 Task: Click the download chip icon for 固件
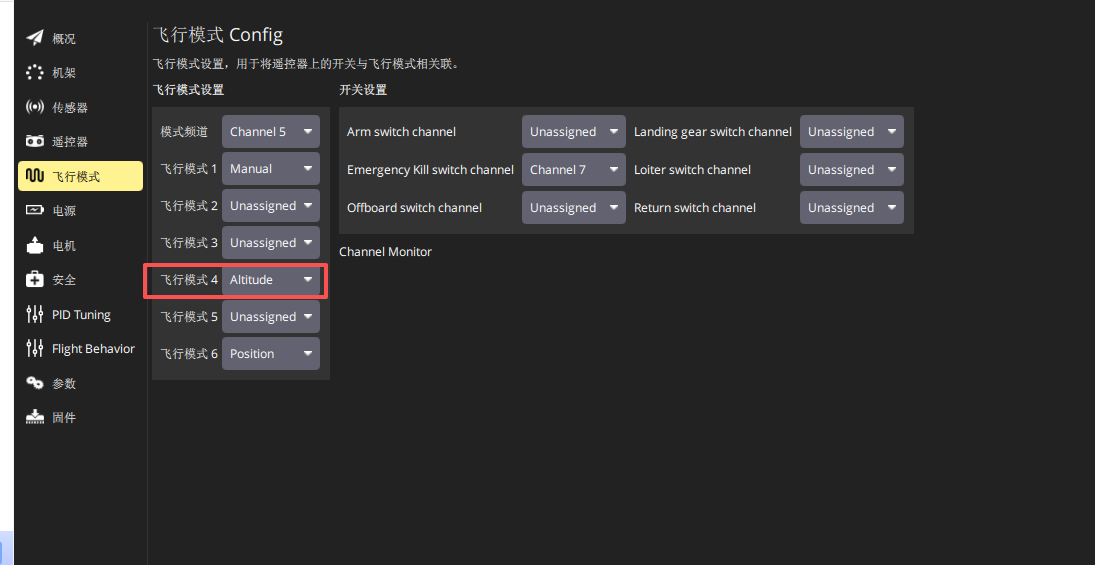pyautogui.click(x=35, y=418)
